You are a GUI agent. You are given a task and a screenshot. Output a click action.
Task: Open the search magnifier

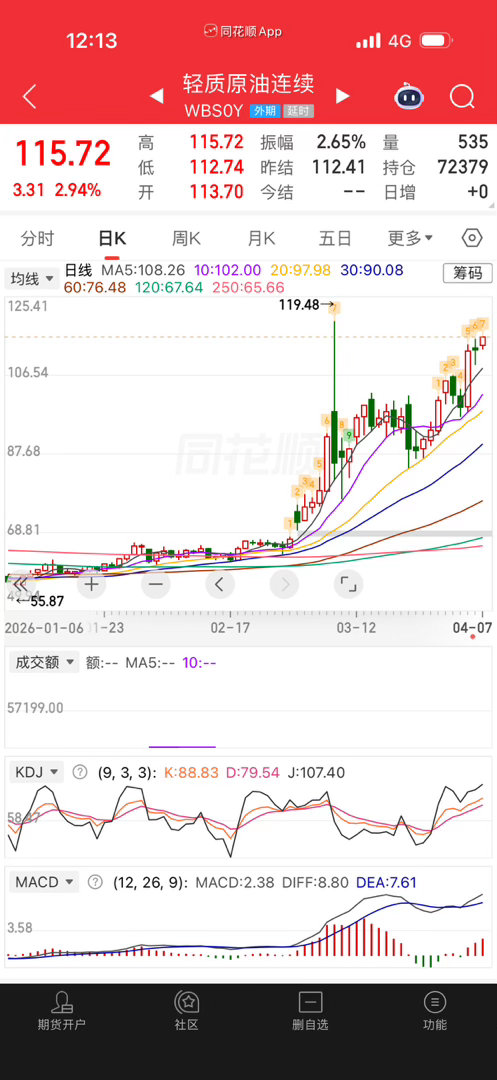coord(462,96)
